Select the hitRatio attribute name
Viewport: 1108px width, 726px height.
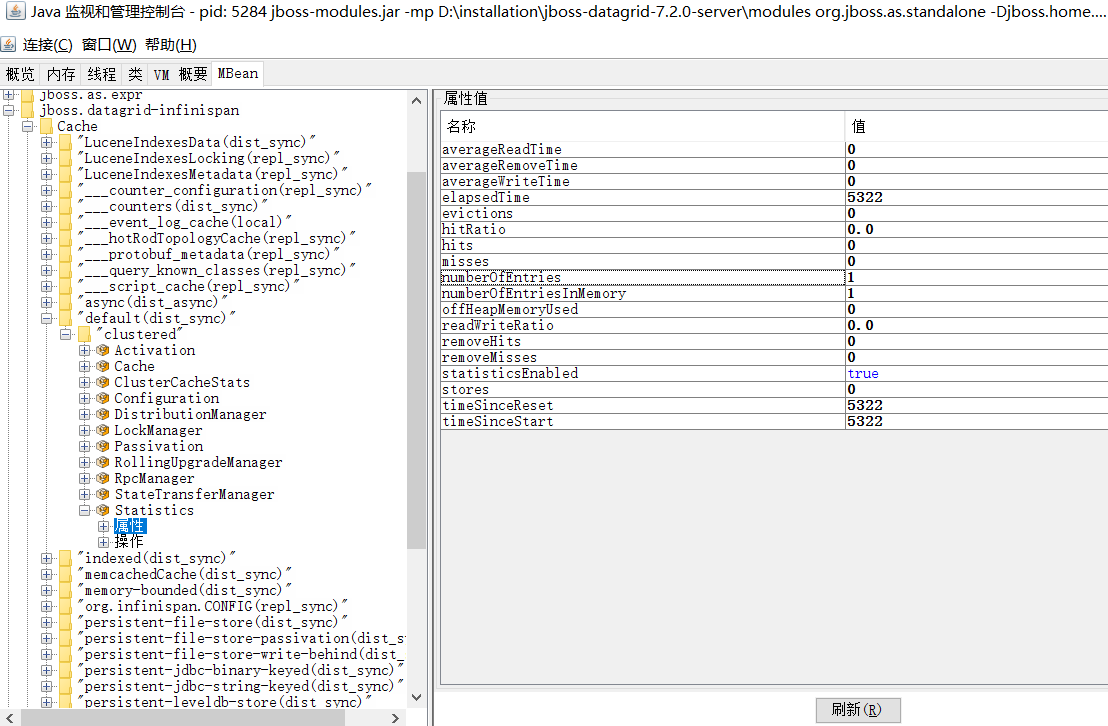point(474,230)
